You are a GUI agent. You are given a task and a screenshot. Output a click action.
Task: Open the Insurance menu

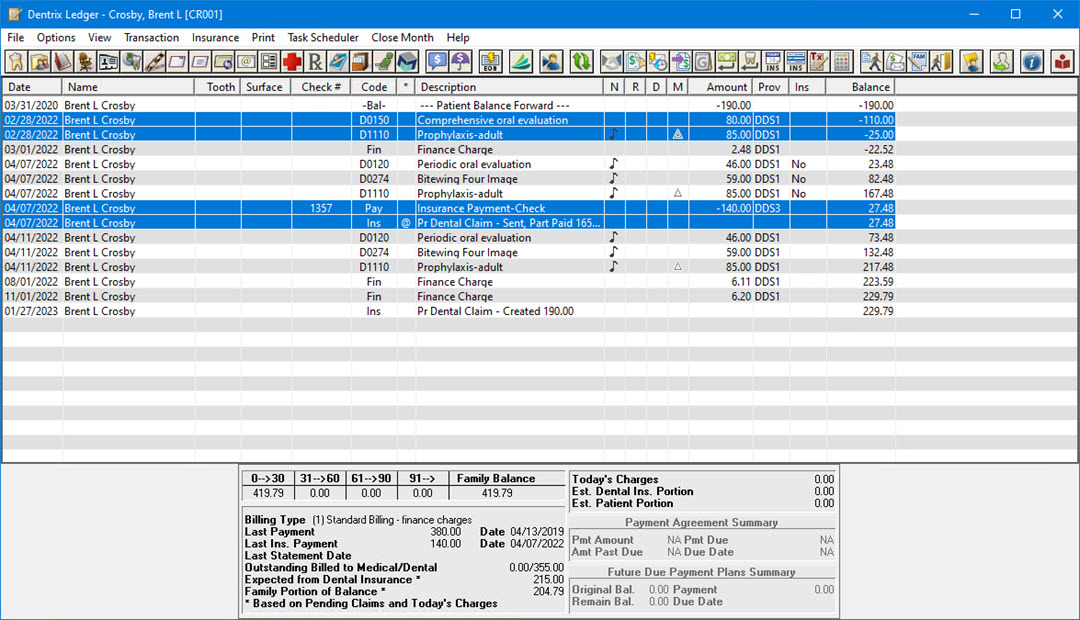coord(215,38)
